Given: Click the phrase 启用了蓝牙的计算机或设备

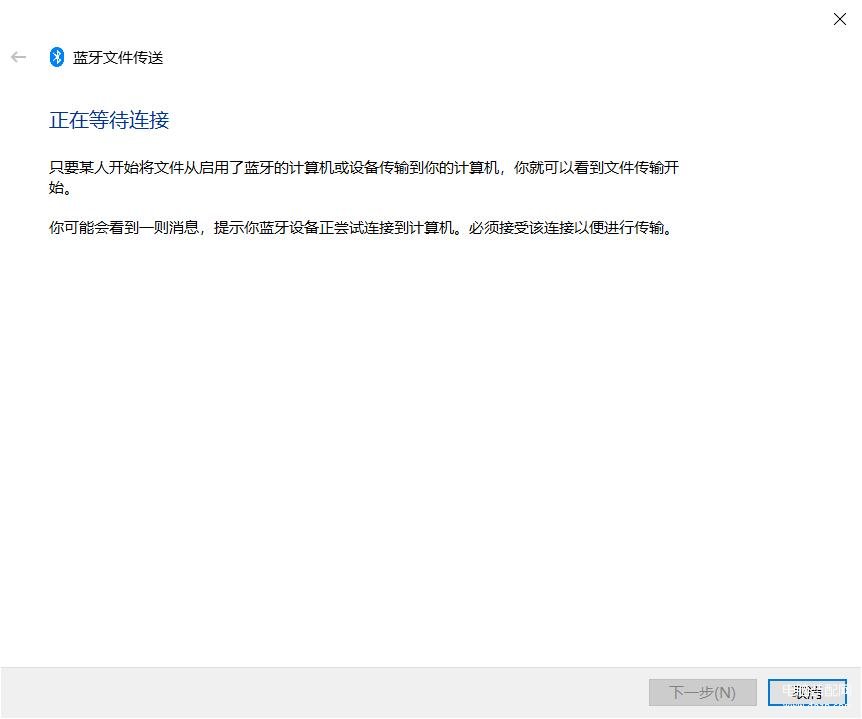Looking at the screenshot, I should pos(289,167).
